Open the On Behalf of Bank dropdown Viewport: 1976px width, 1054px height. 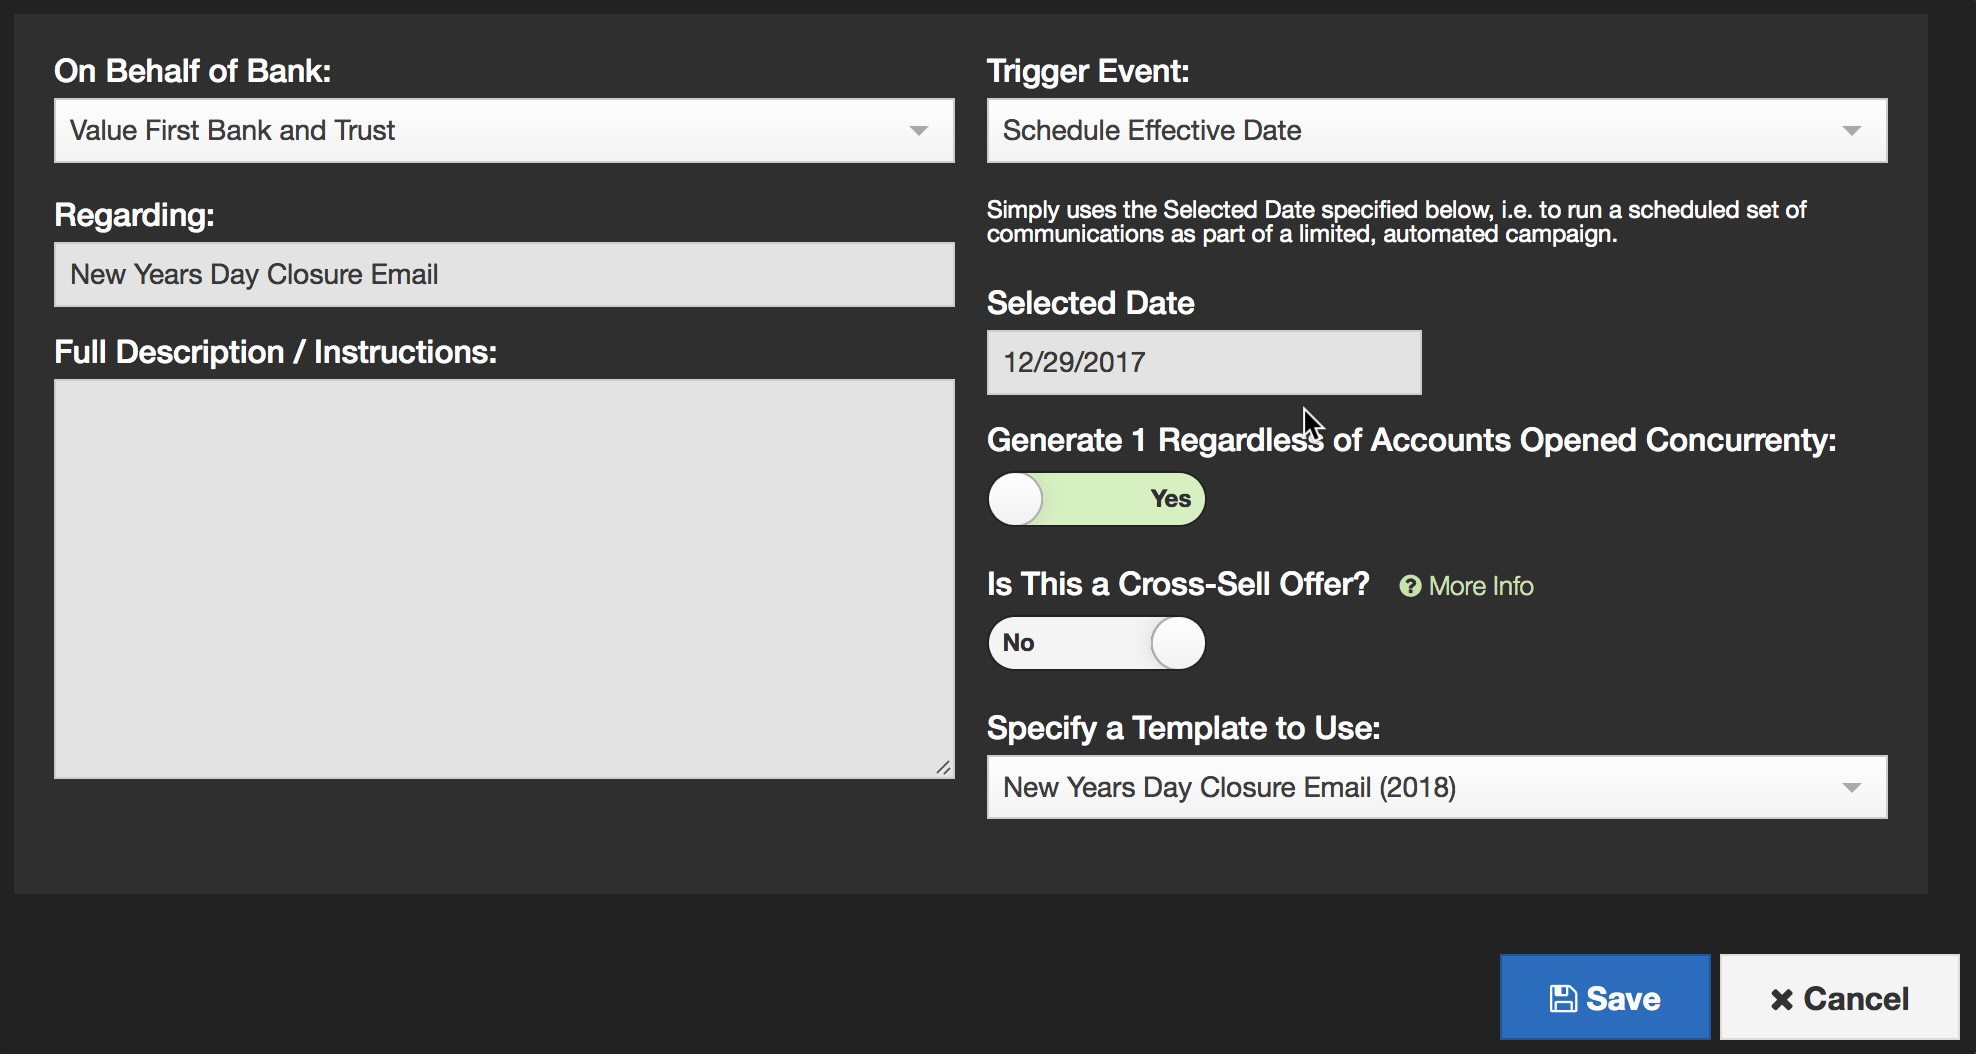click(x=504, y=130)
